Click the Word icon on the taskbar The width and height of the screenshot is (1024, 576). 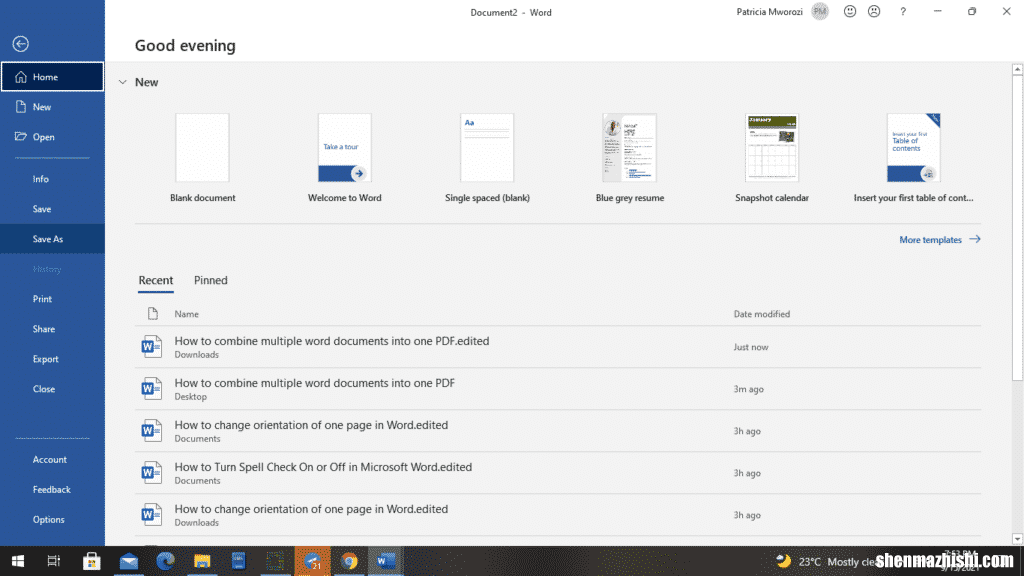pyautogui.click(x=386, y=561)
